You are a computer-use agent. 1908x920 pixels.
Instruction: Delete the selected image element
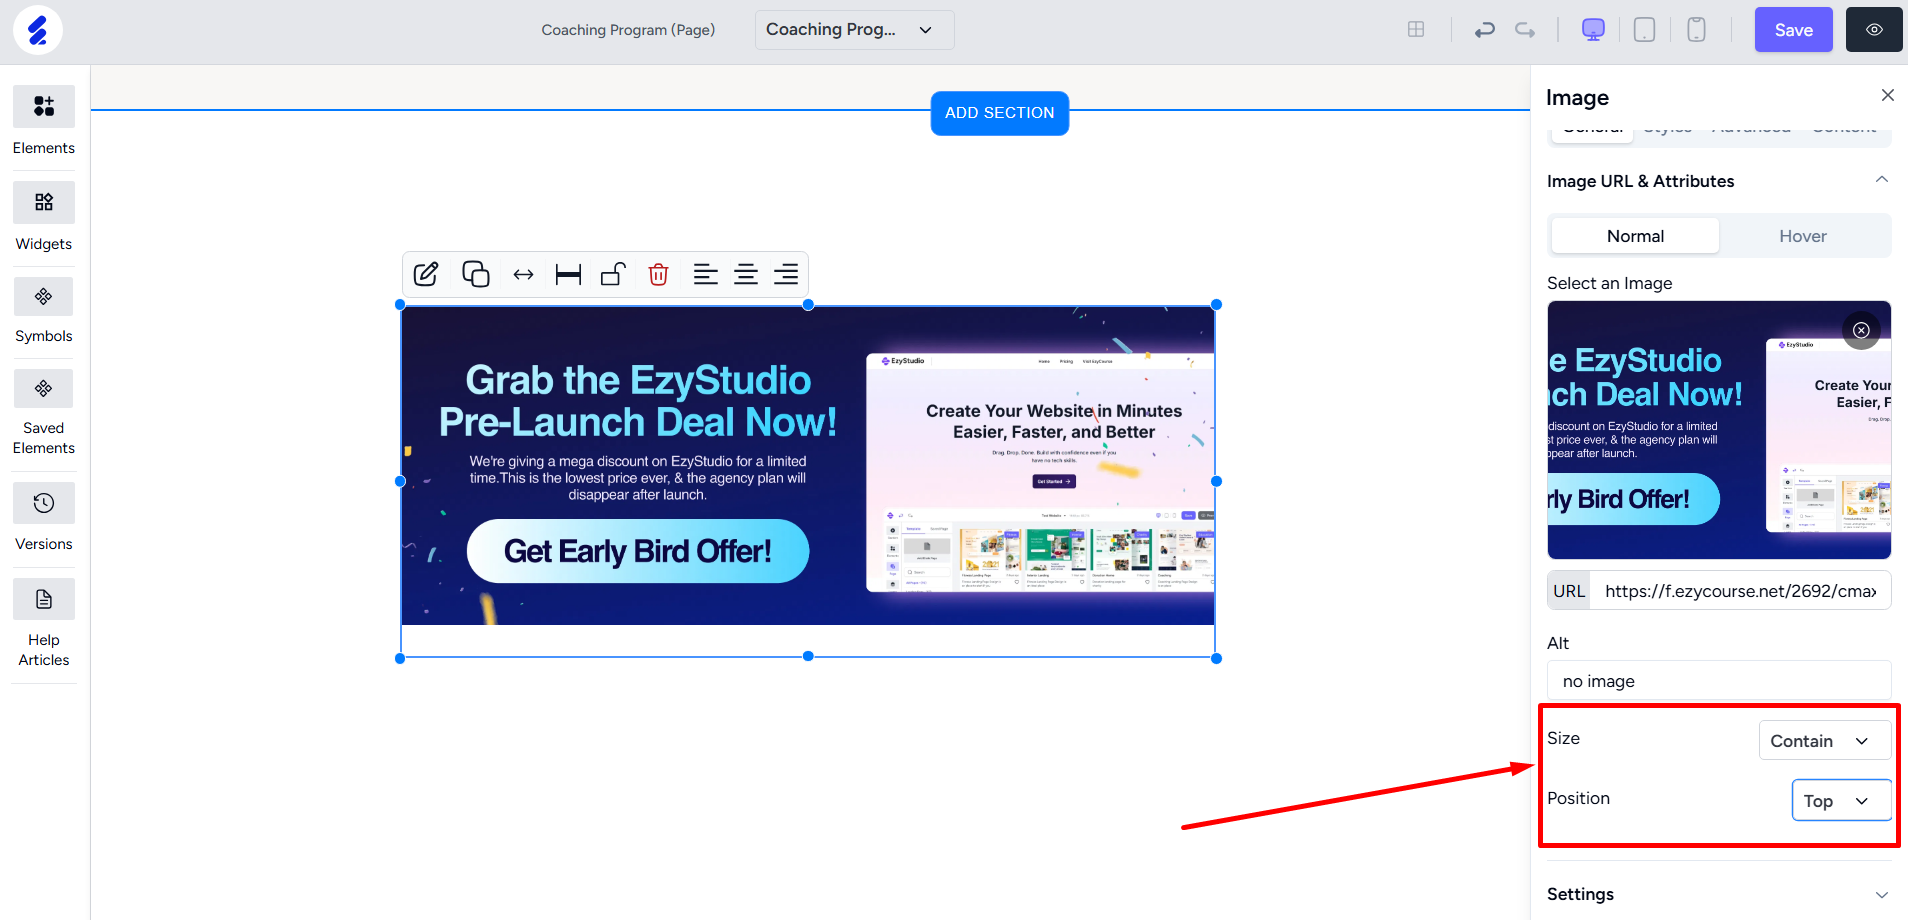pos(658,274)
